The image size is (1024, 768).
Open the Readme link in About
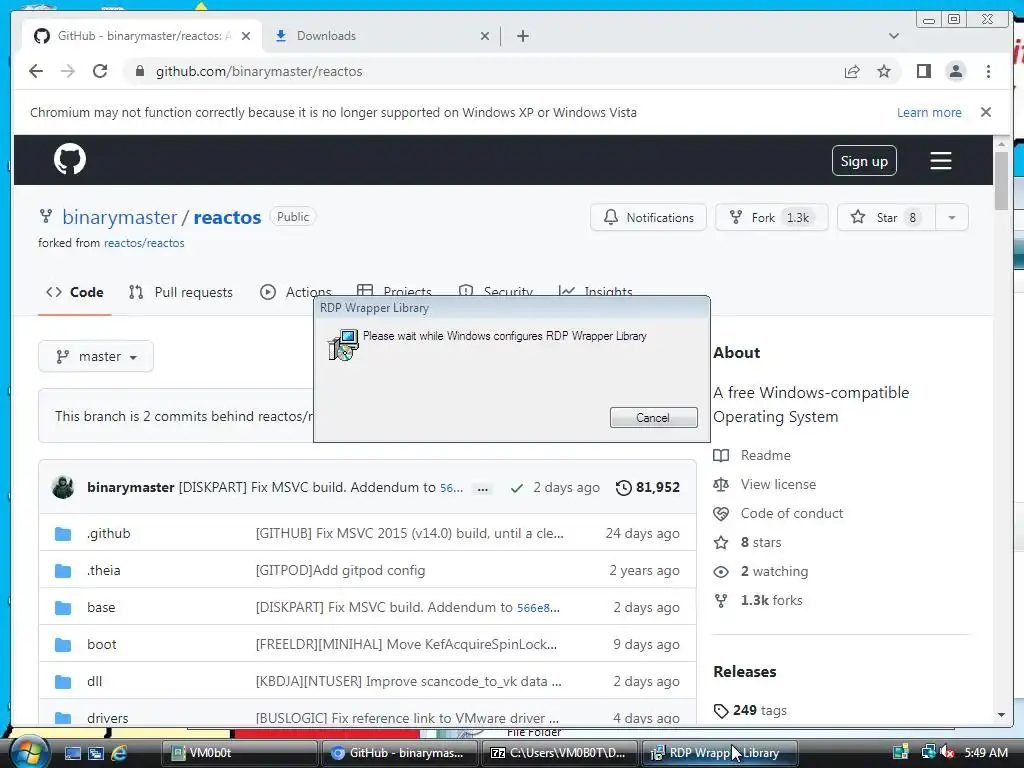765,455
